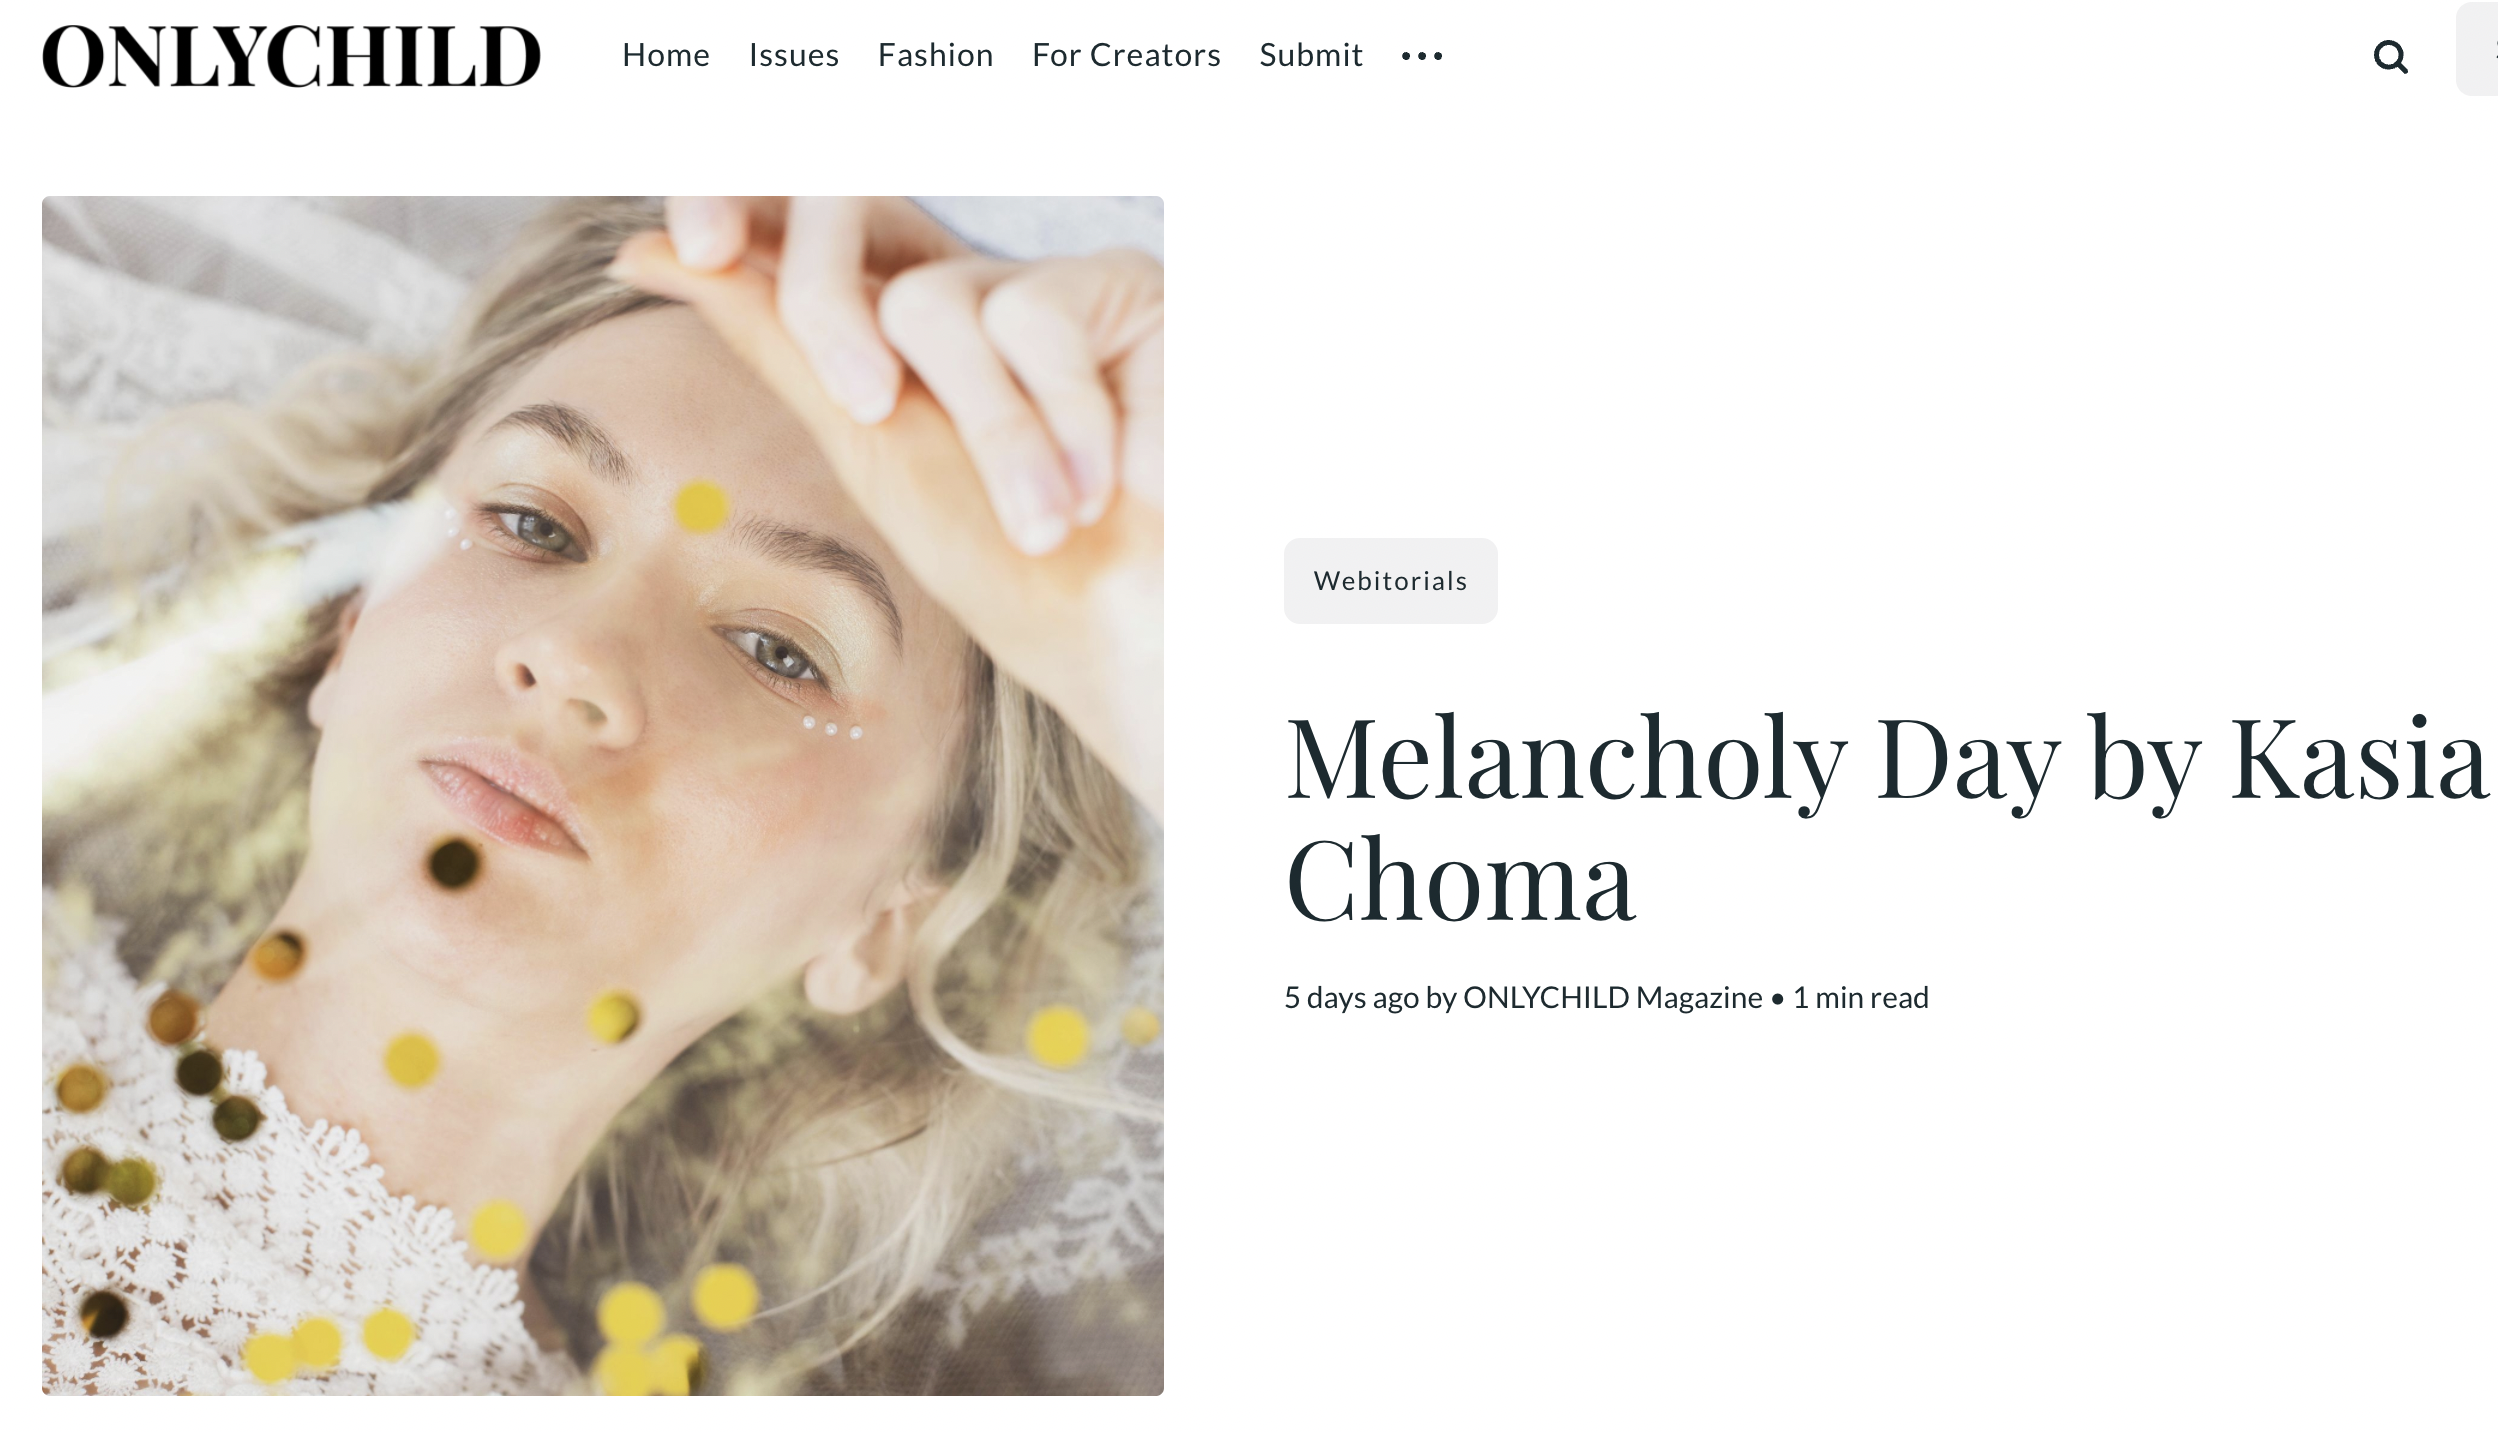Select Fashion in the navigation bar

coord(936,55)
